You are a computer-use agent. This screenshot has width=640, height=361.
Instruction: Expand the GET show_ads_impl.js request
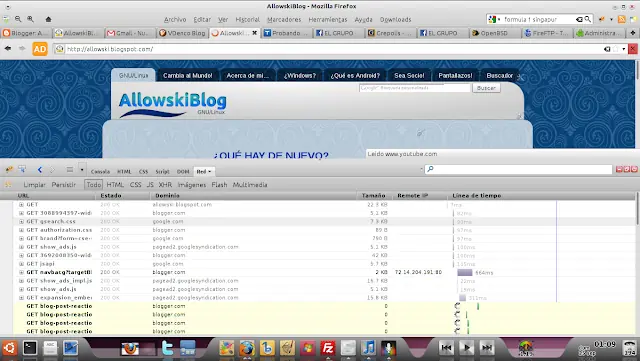[21, 281]
